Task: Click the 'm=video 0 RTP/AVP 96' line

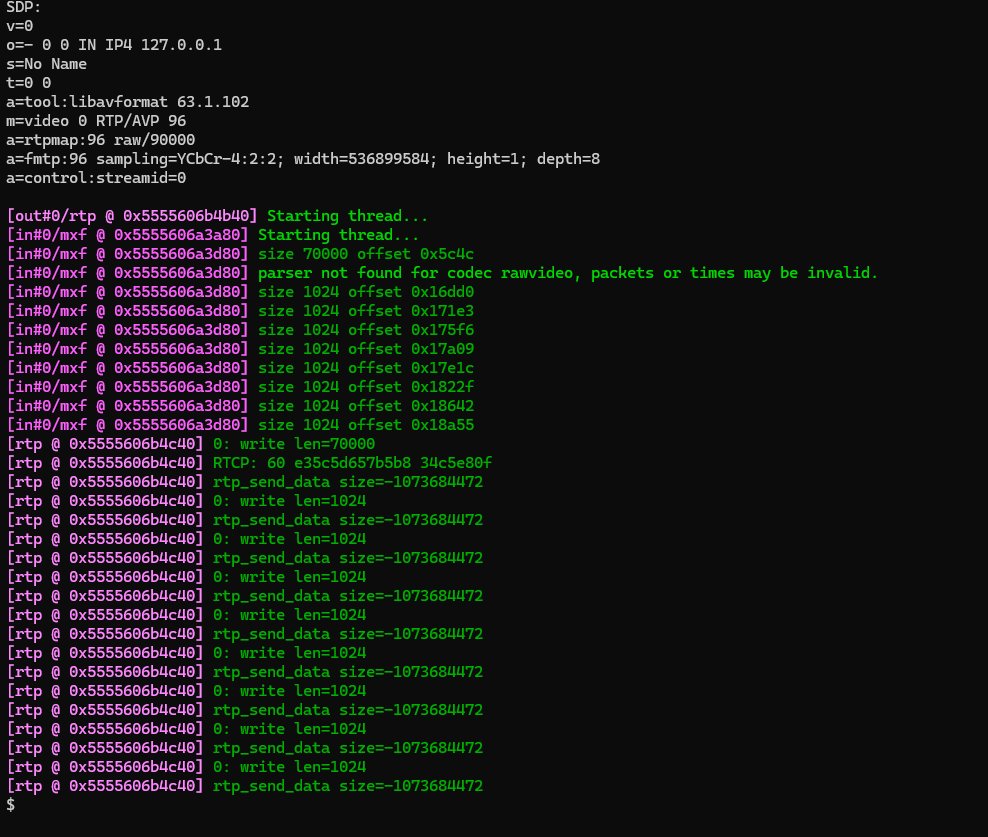Action: point(96,120)
